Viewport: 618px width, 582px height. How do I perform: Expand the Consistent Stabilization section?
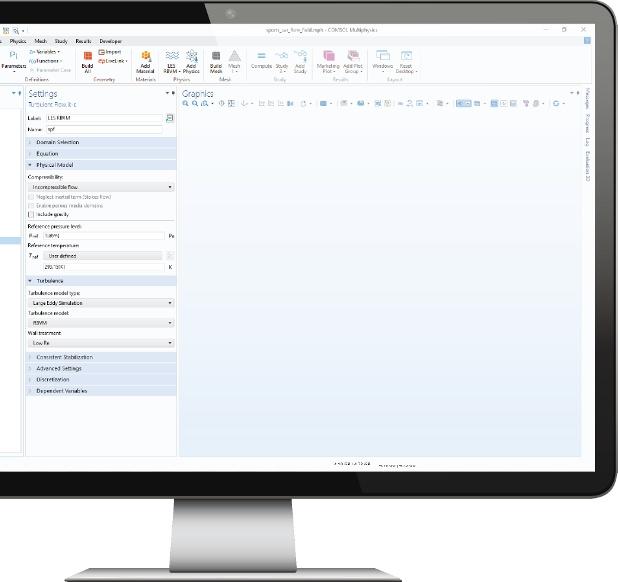pos(101,357)
